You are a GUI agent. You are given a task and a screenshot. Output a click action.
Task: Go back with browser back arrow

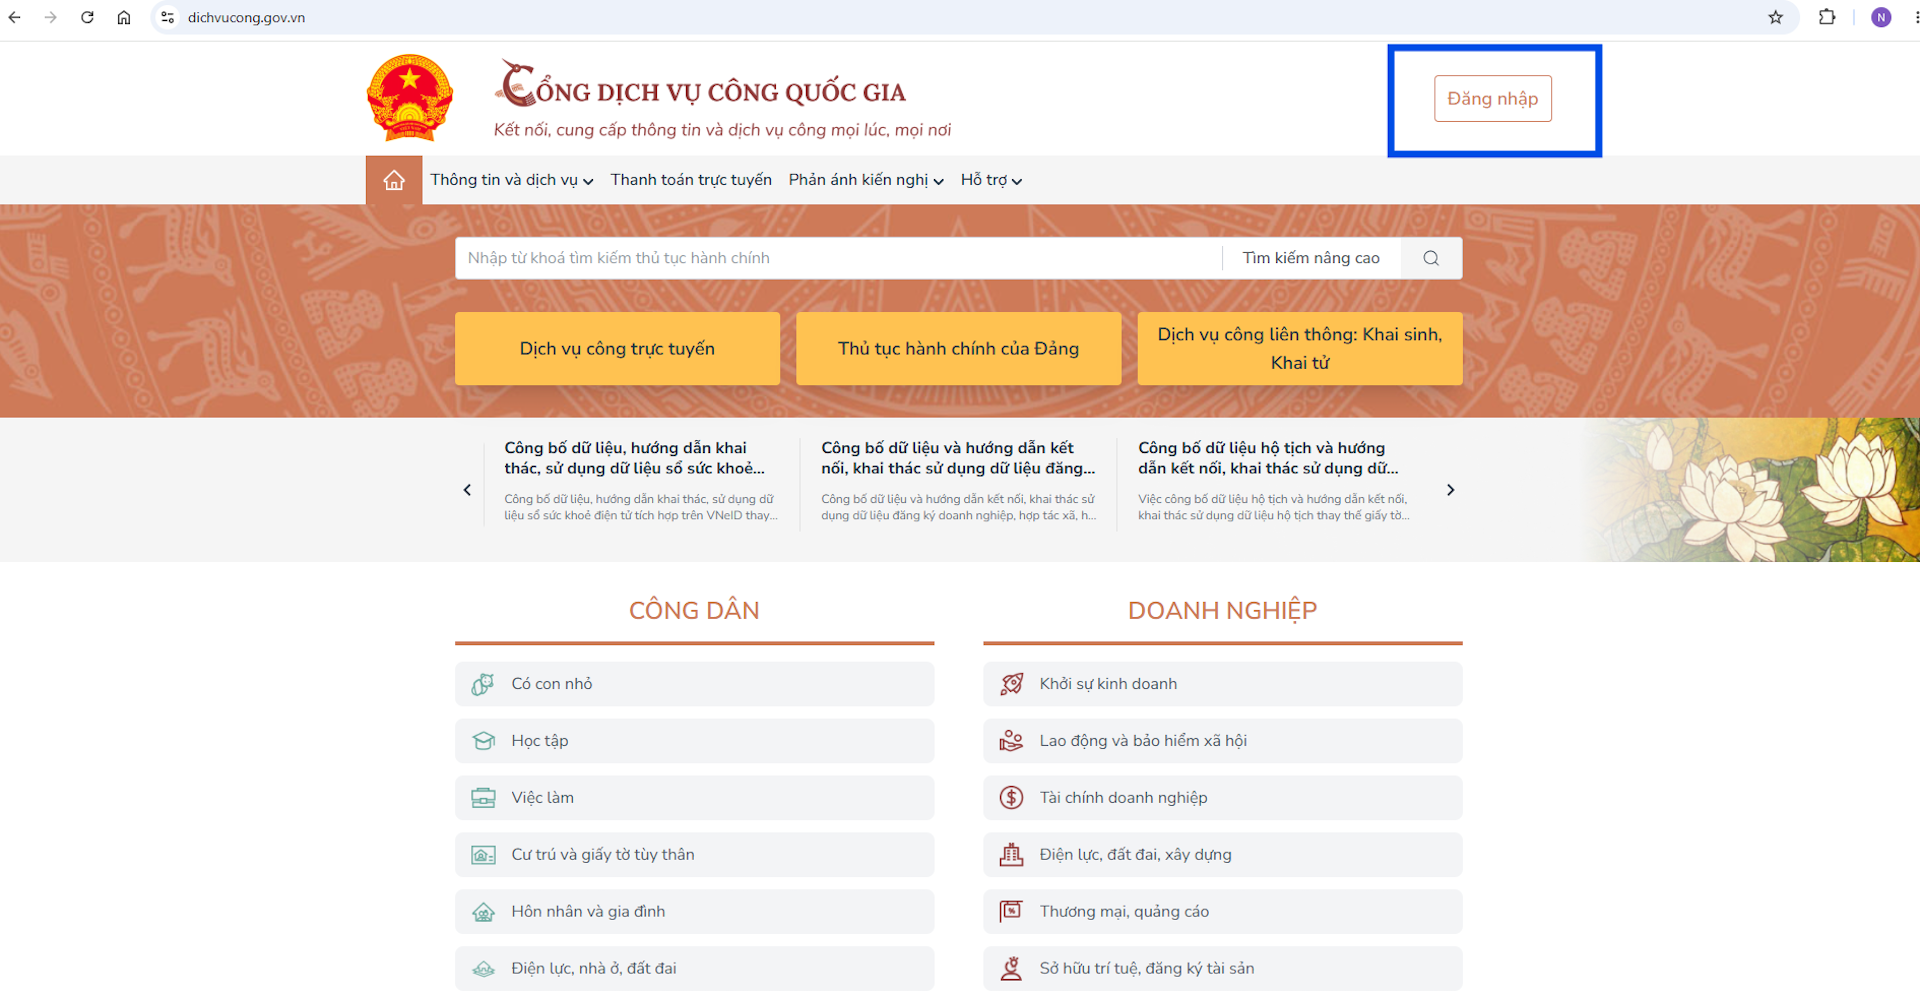[15, 17]
